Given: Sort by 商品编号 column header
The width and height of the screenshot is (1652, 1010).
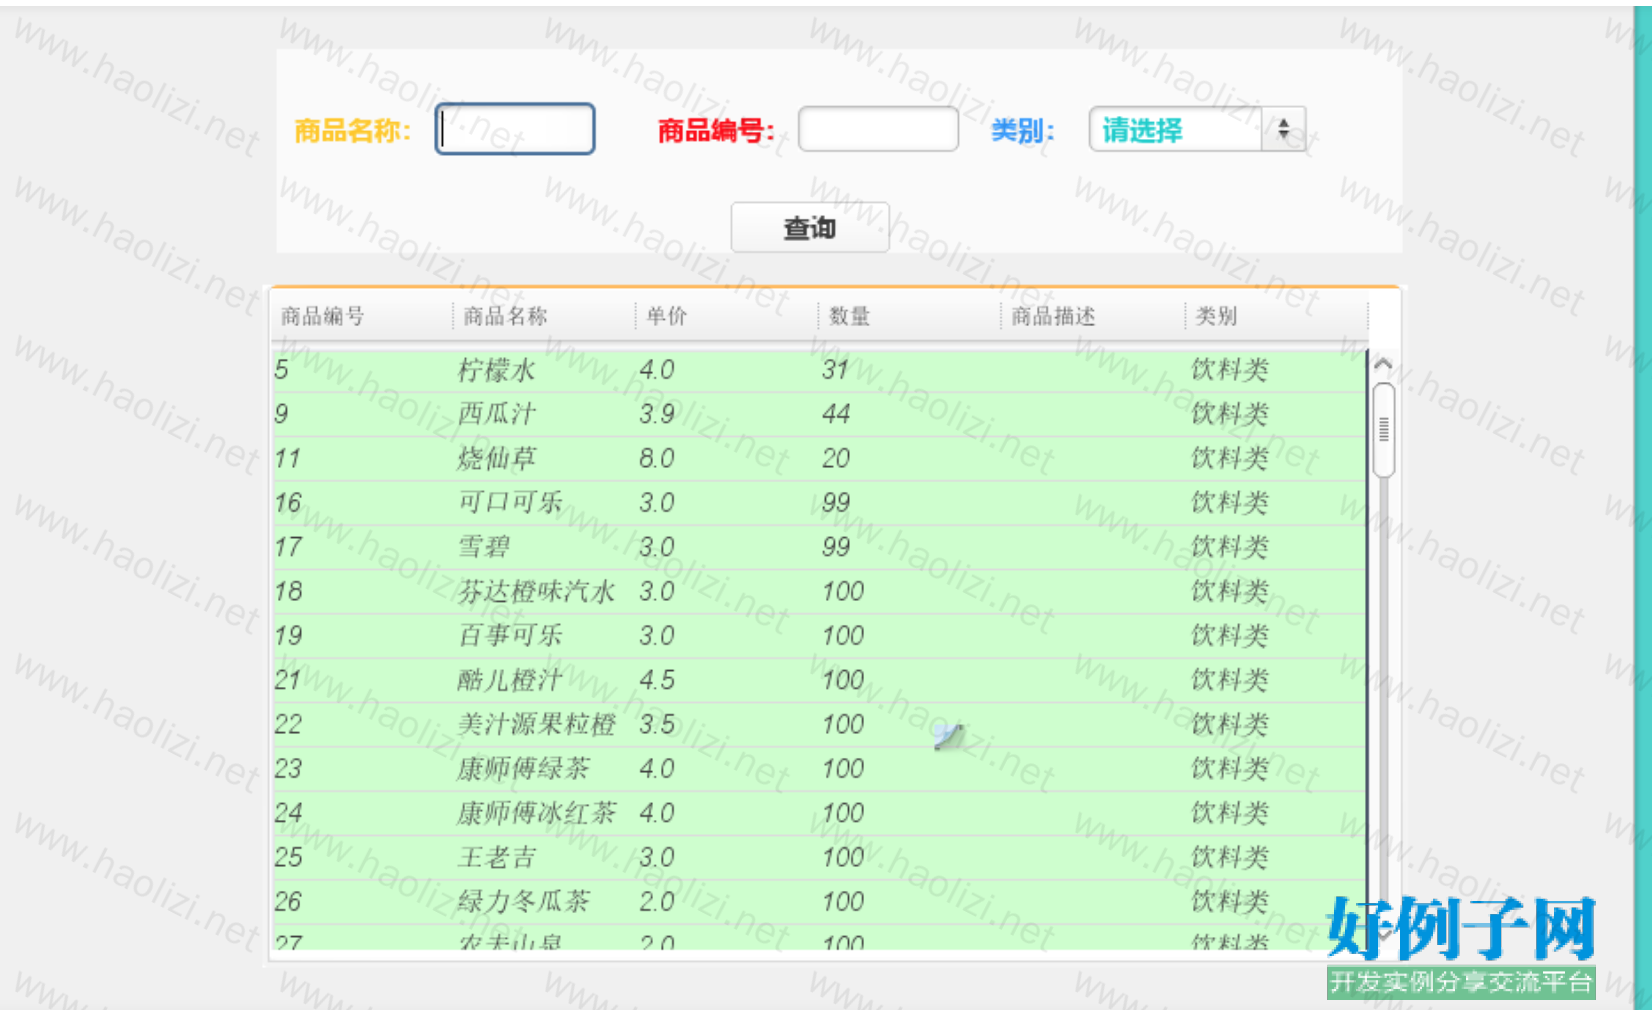Looking at the screenshot, I should pyautogui.click(x=322, y=316).
